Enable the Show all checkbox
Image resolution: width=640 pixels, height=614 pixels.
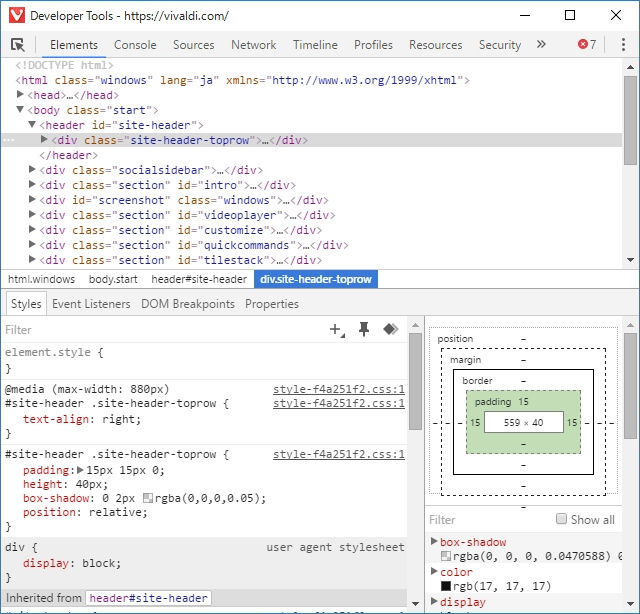[x=562, y=519]
